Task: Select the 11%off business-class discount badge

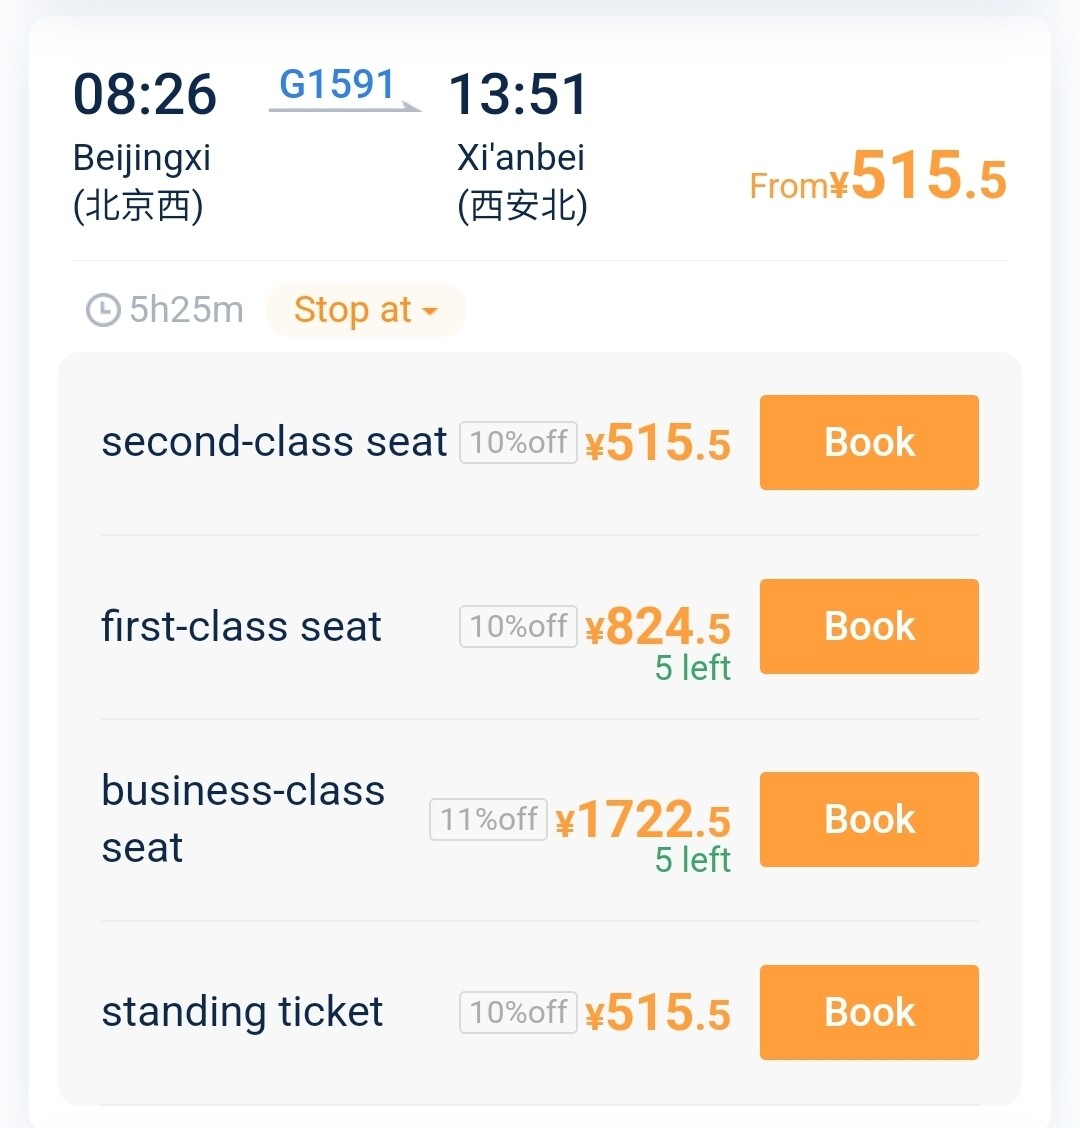Action: [x=488, y=819]
